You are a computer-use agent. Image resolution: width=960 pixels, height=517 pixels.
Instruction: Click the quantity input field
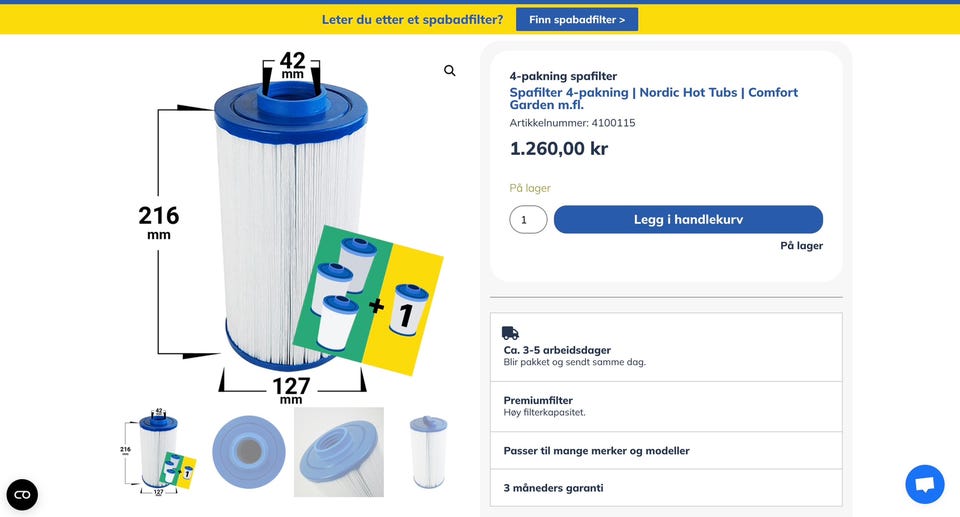pos(528,219)
